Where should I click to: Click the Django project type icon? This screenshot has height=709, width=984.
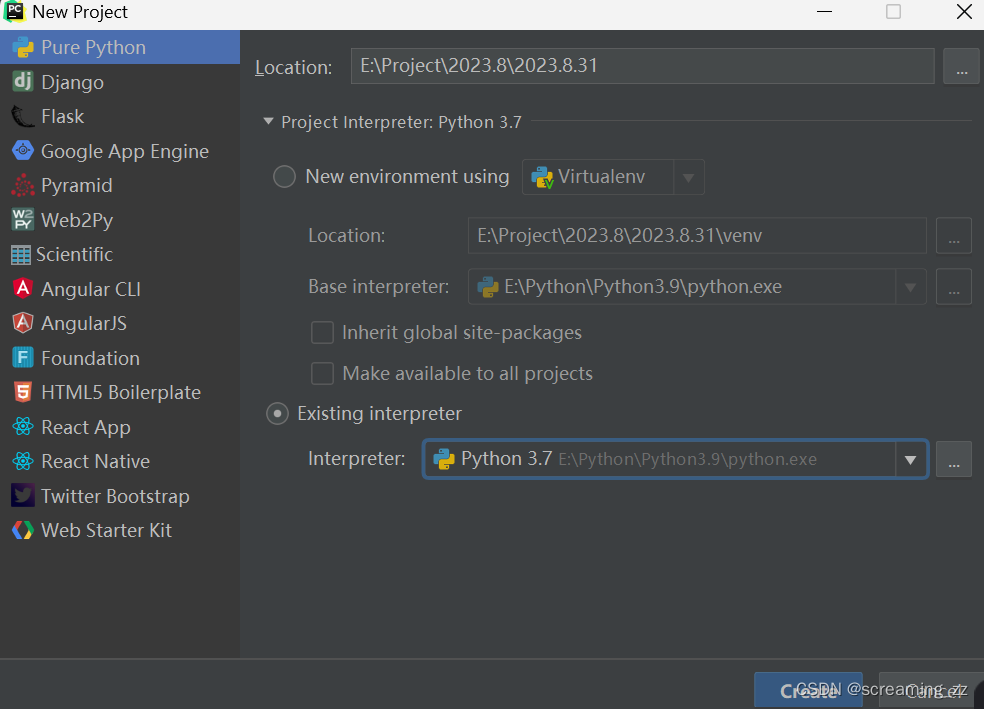(23, 82)
